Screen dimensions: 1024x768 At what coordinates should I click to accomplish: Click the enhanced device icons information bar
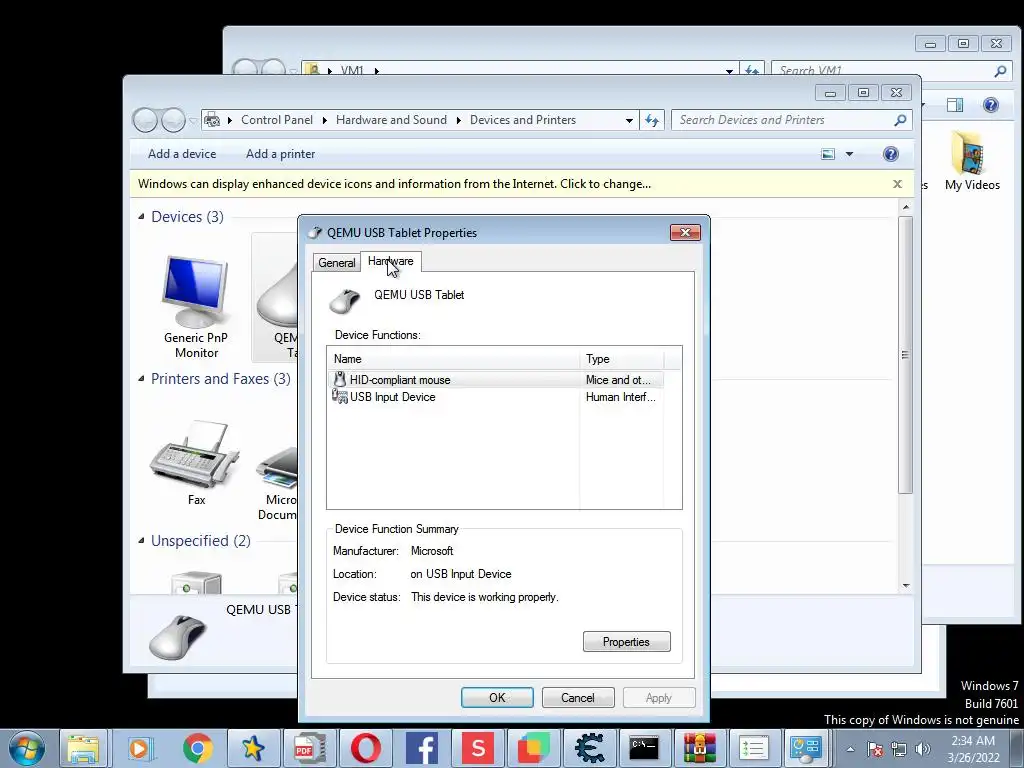[x=394, y=184]
